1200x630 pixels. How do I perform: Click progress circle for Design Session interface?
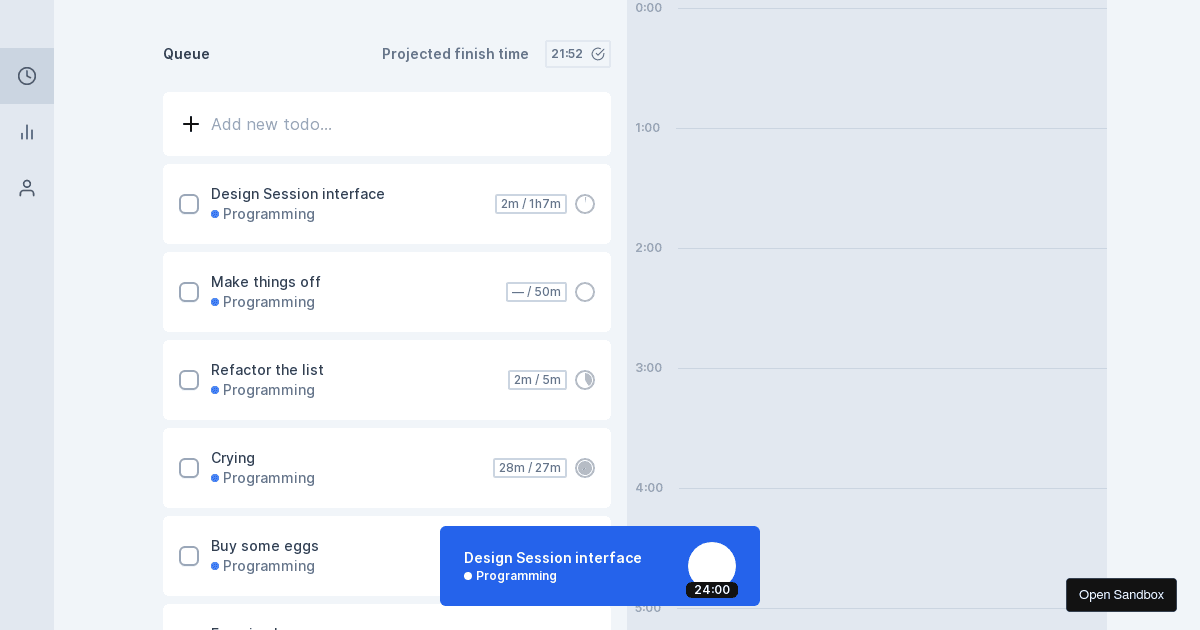(x=585, y=204)
